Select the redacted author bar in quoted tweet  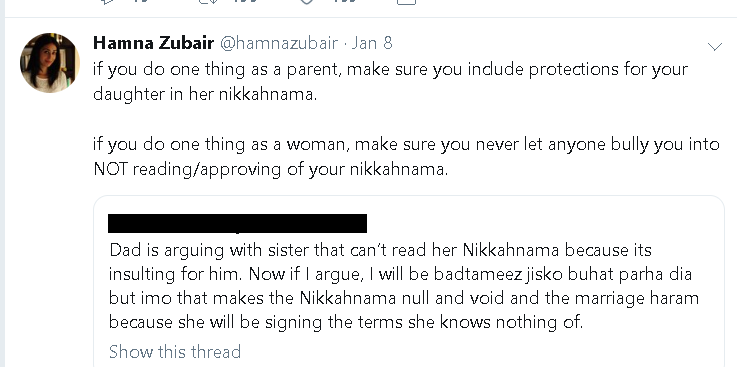click(x=237, y=223)
